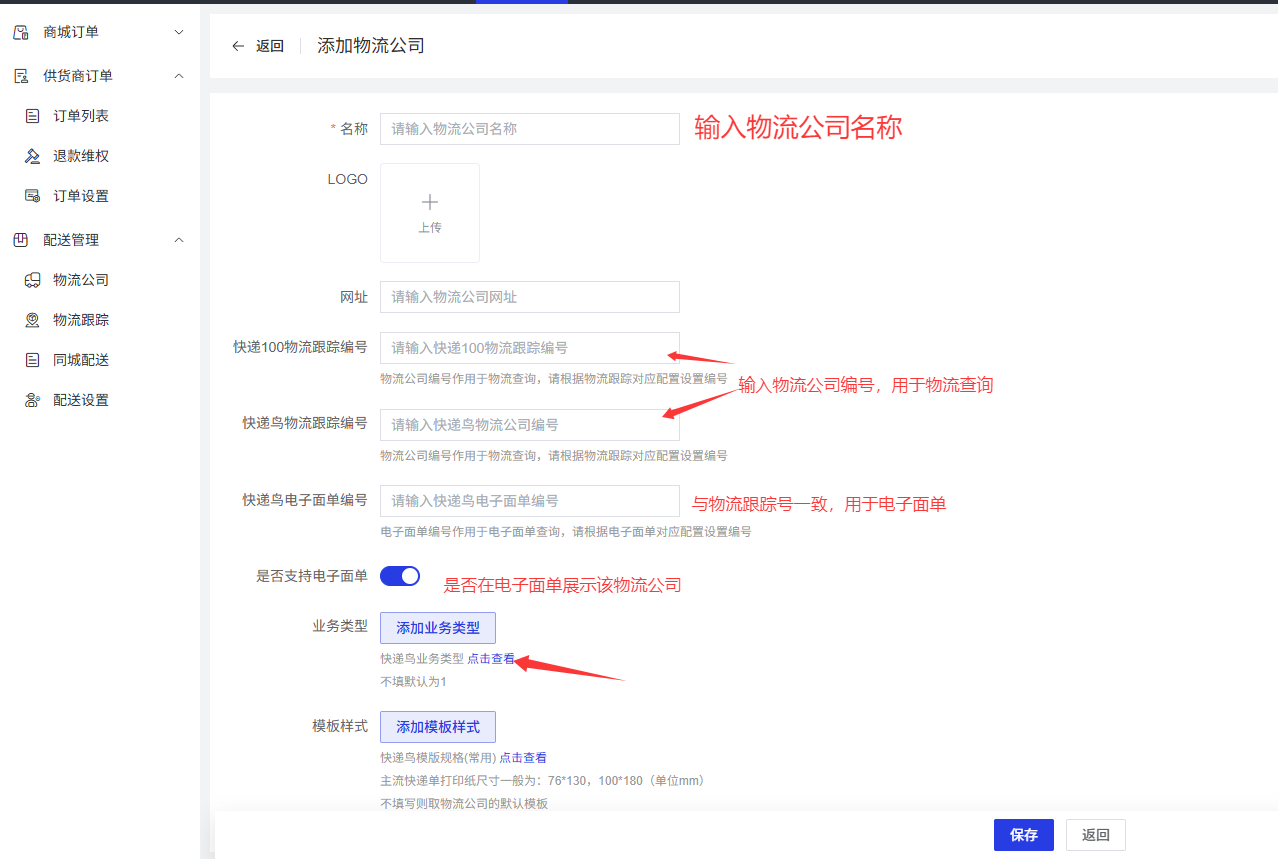Click the blue 保存 button

pyautogui.click(x=1024, y=835)
